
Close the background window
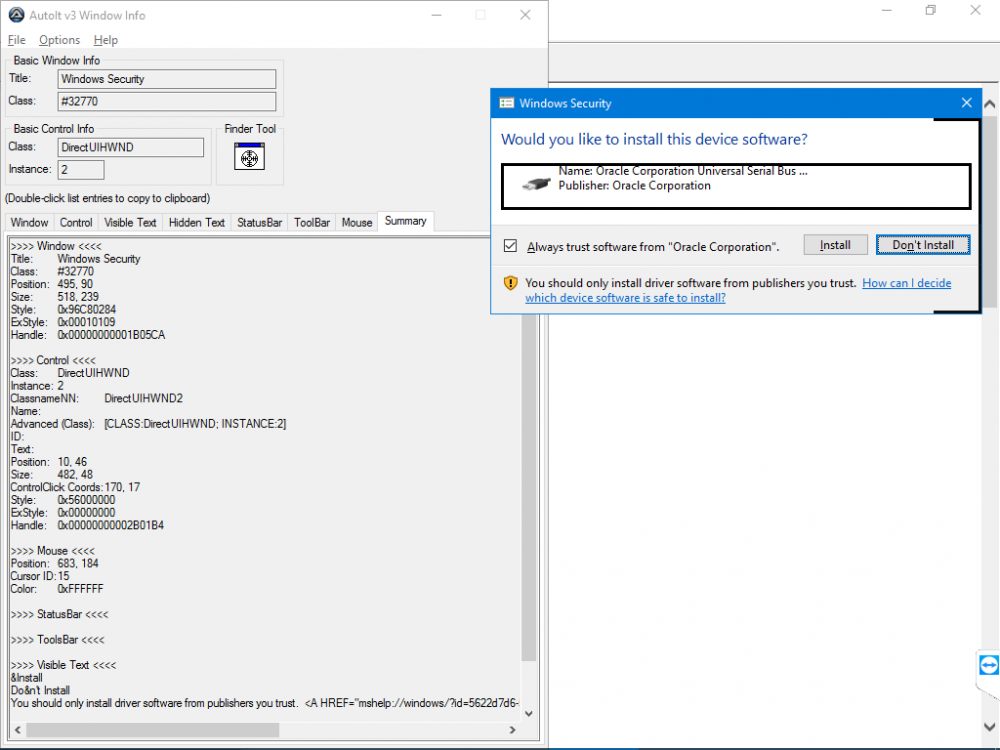point(976,10)
